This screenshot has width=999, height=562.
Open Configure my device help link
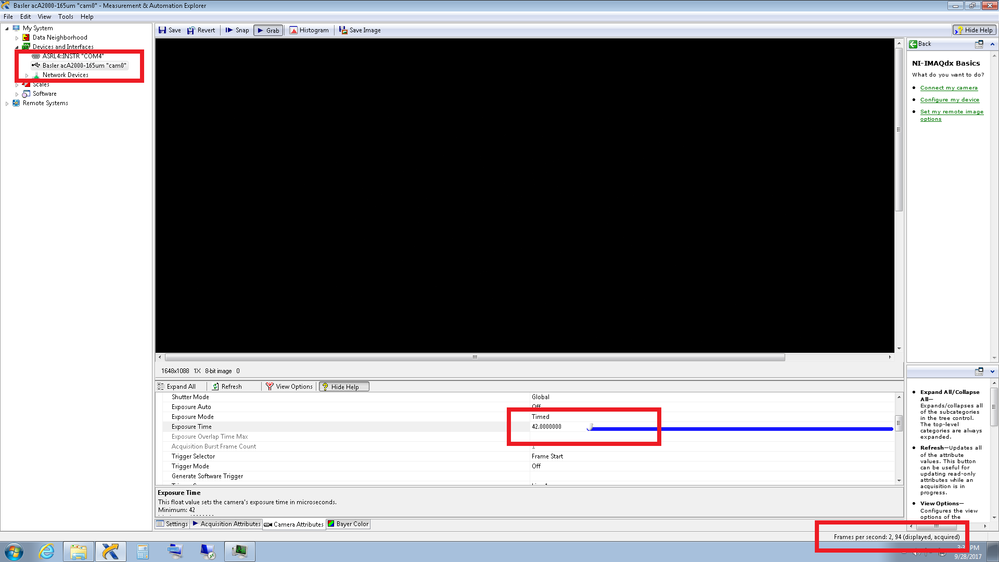[x=949, y=100]
